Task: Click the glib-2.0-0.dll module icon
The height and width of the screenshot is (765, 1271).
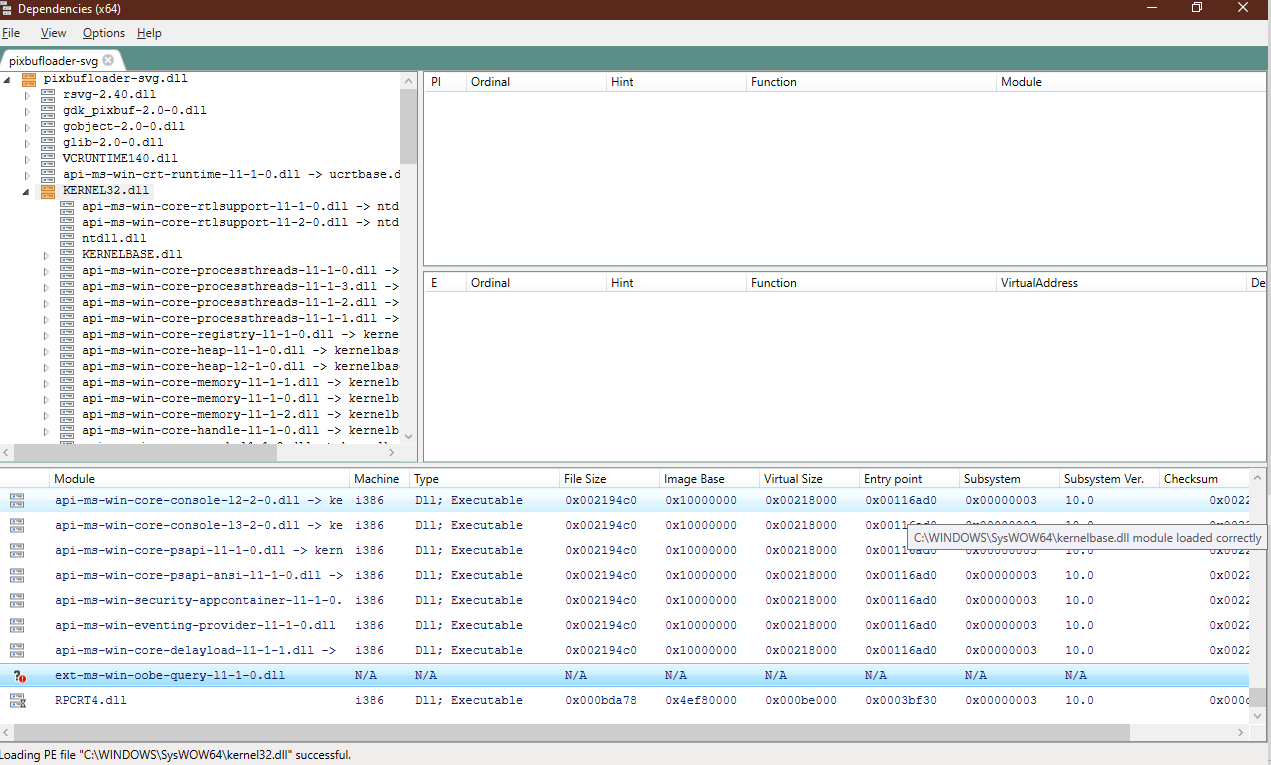Action: coord(48,142)
